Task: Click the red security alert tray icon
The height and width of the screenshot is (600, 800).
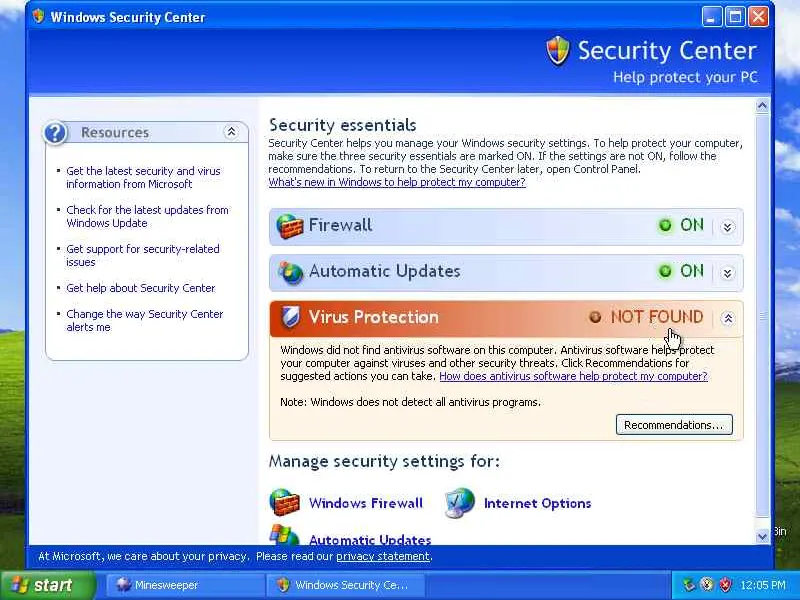Action: tap(726, 584)
